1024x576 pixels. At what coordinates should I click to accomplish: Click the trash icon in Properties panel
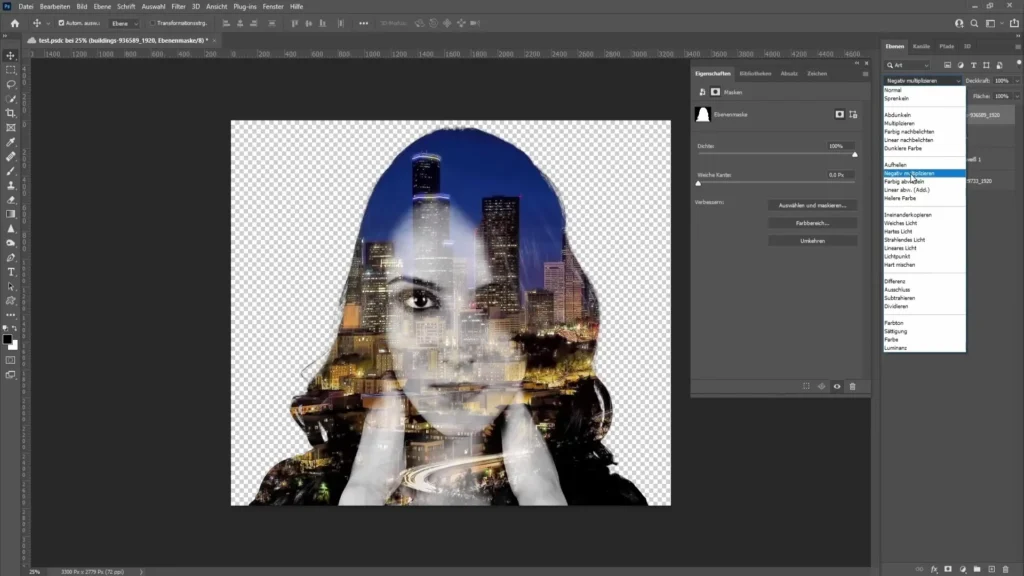point(852,386)
